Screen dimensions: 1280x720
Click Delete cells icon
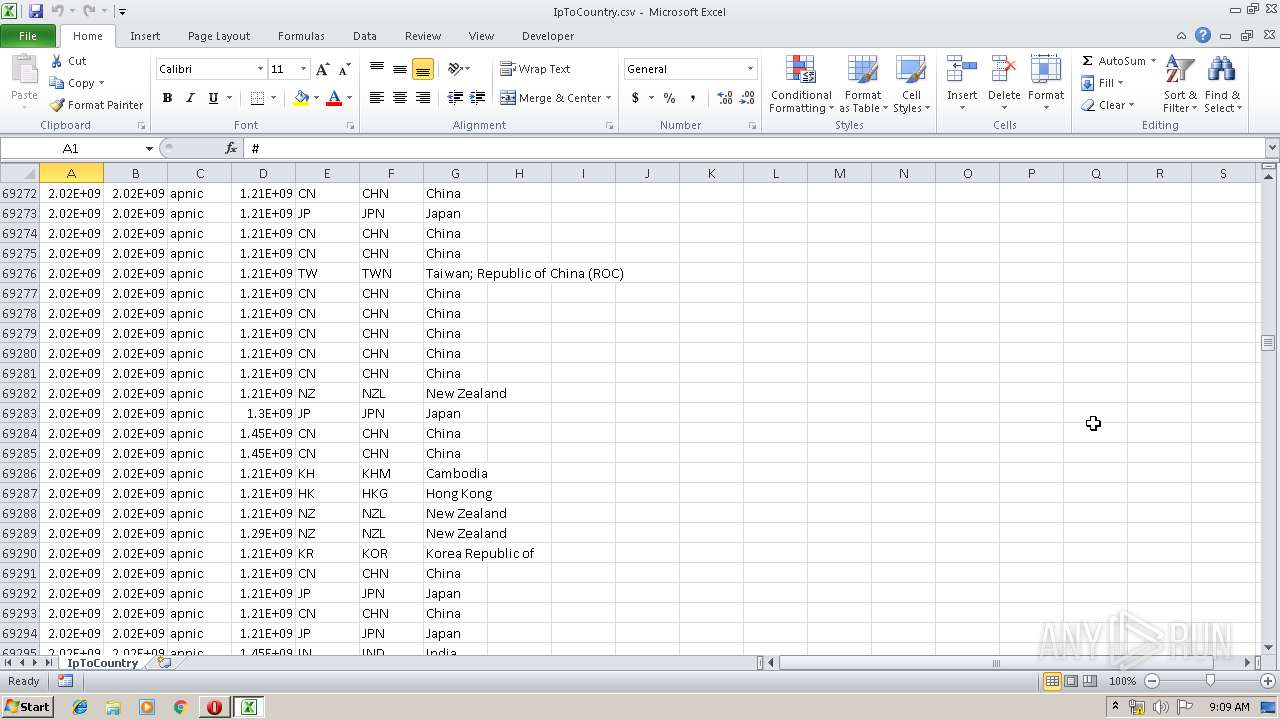point(1004,70)
